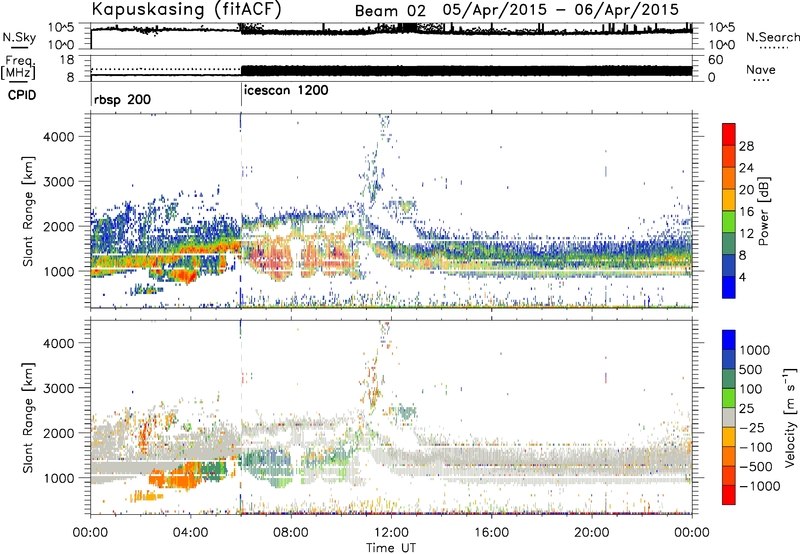The width and height of the screenshot is (800, 554).
Task: Click the plot title 'Kapuskasing (fitACF)'
Action: click(x=186, y=10)
